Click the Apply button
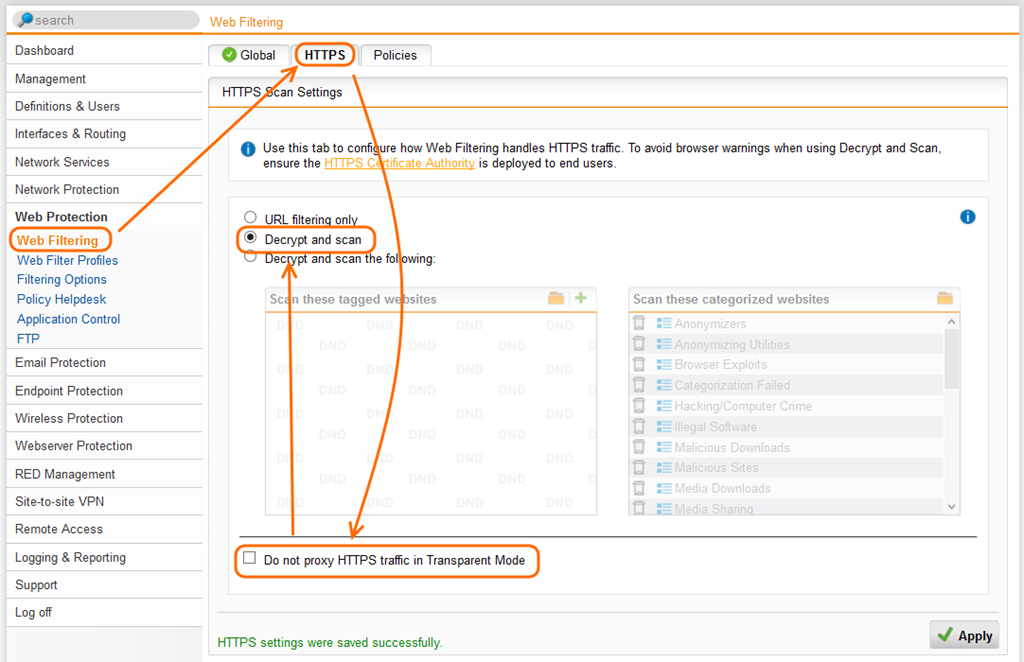Viewport: 1024px width, 662px height. [x=964, y=635]
